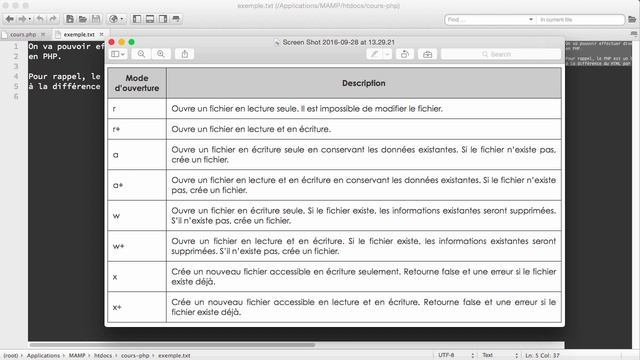
Task: Redo the edit in Komodo toolbar
Action: (x=53, y=19)
